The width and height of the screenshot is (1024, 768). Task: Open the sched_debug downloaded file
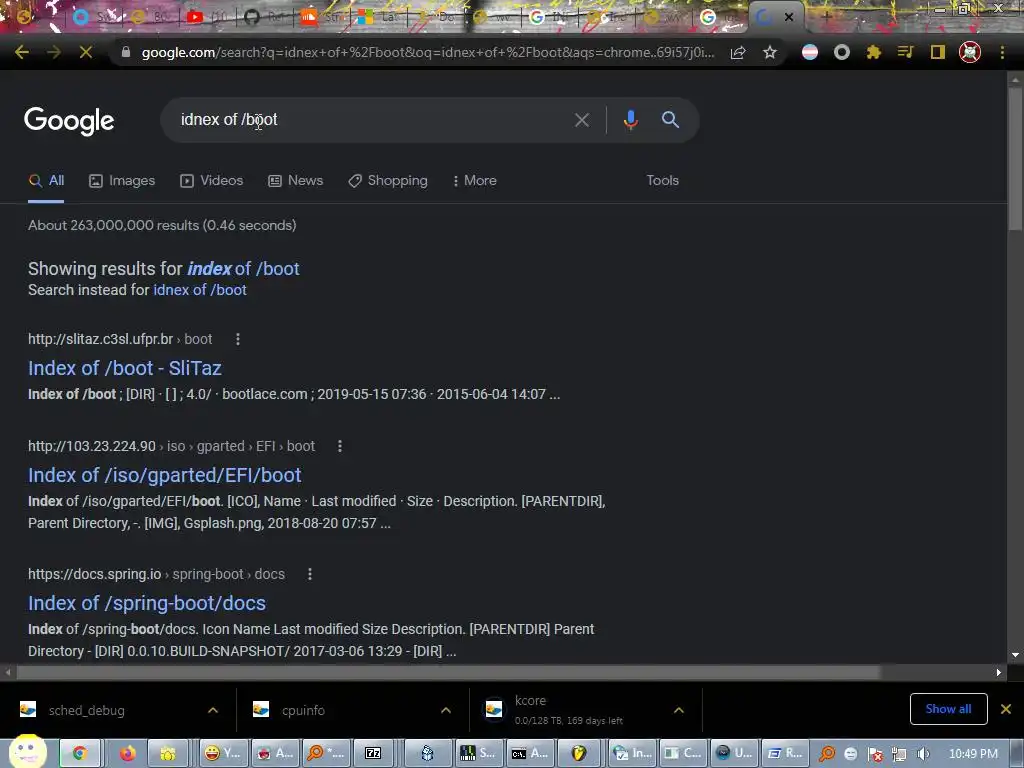(x=86, y=711)
